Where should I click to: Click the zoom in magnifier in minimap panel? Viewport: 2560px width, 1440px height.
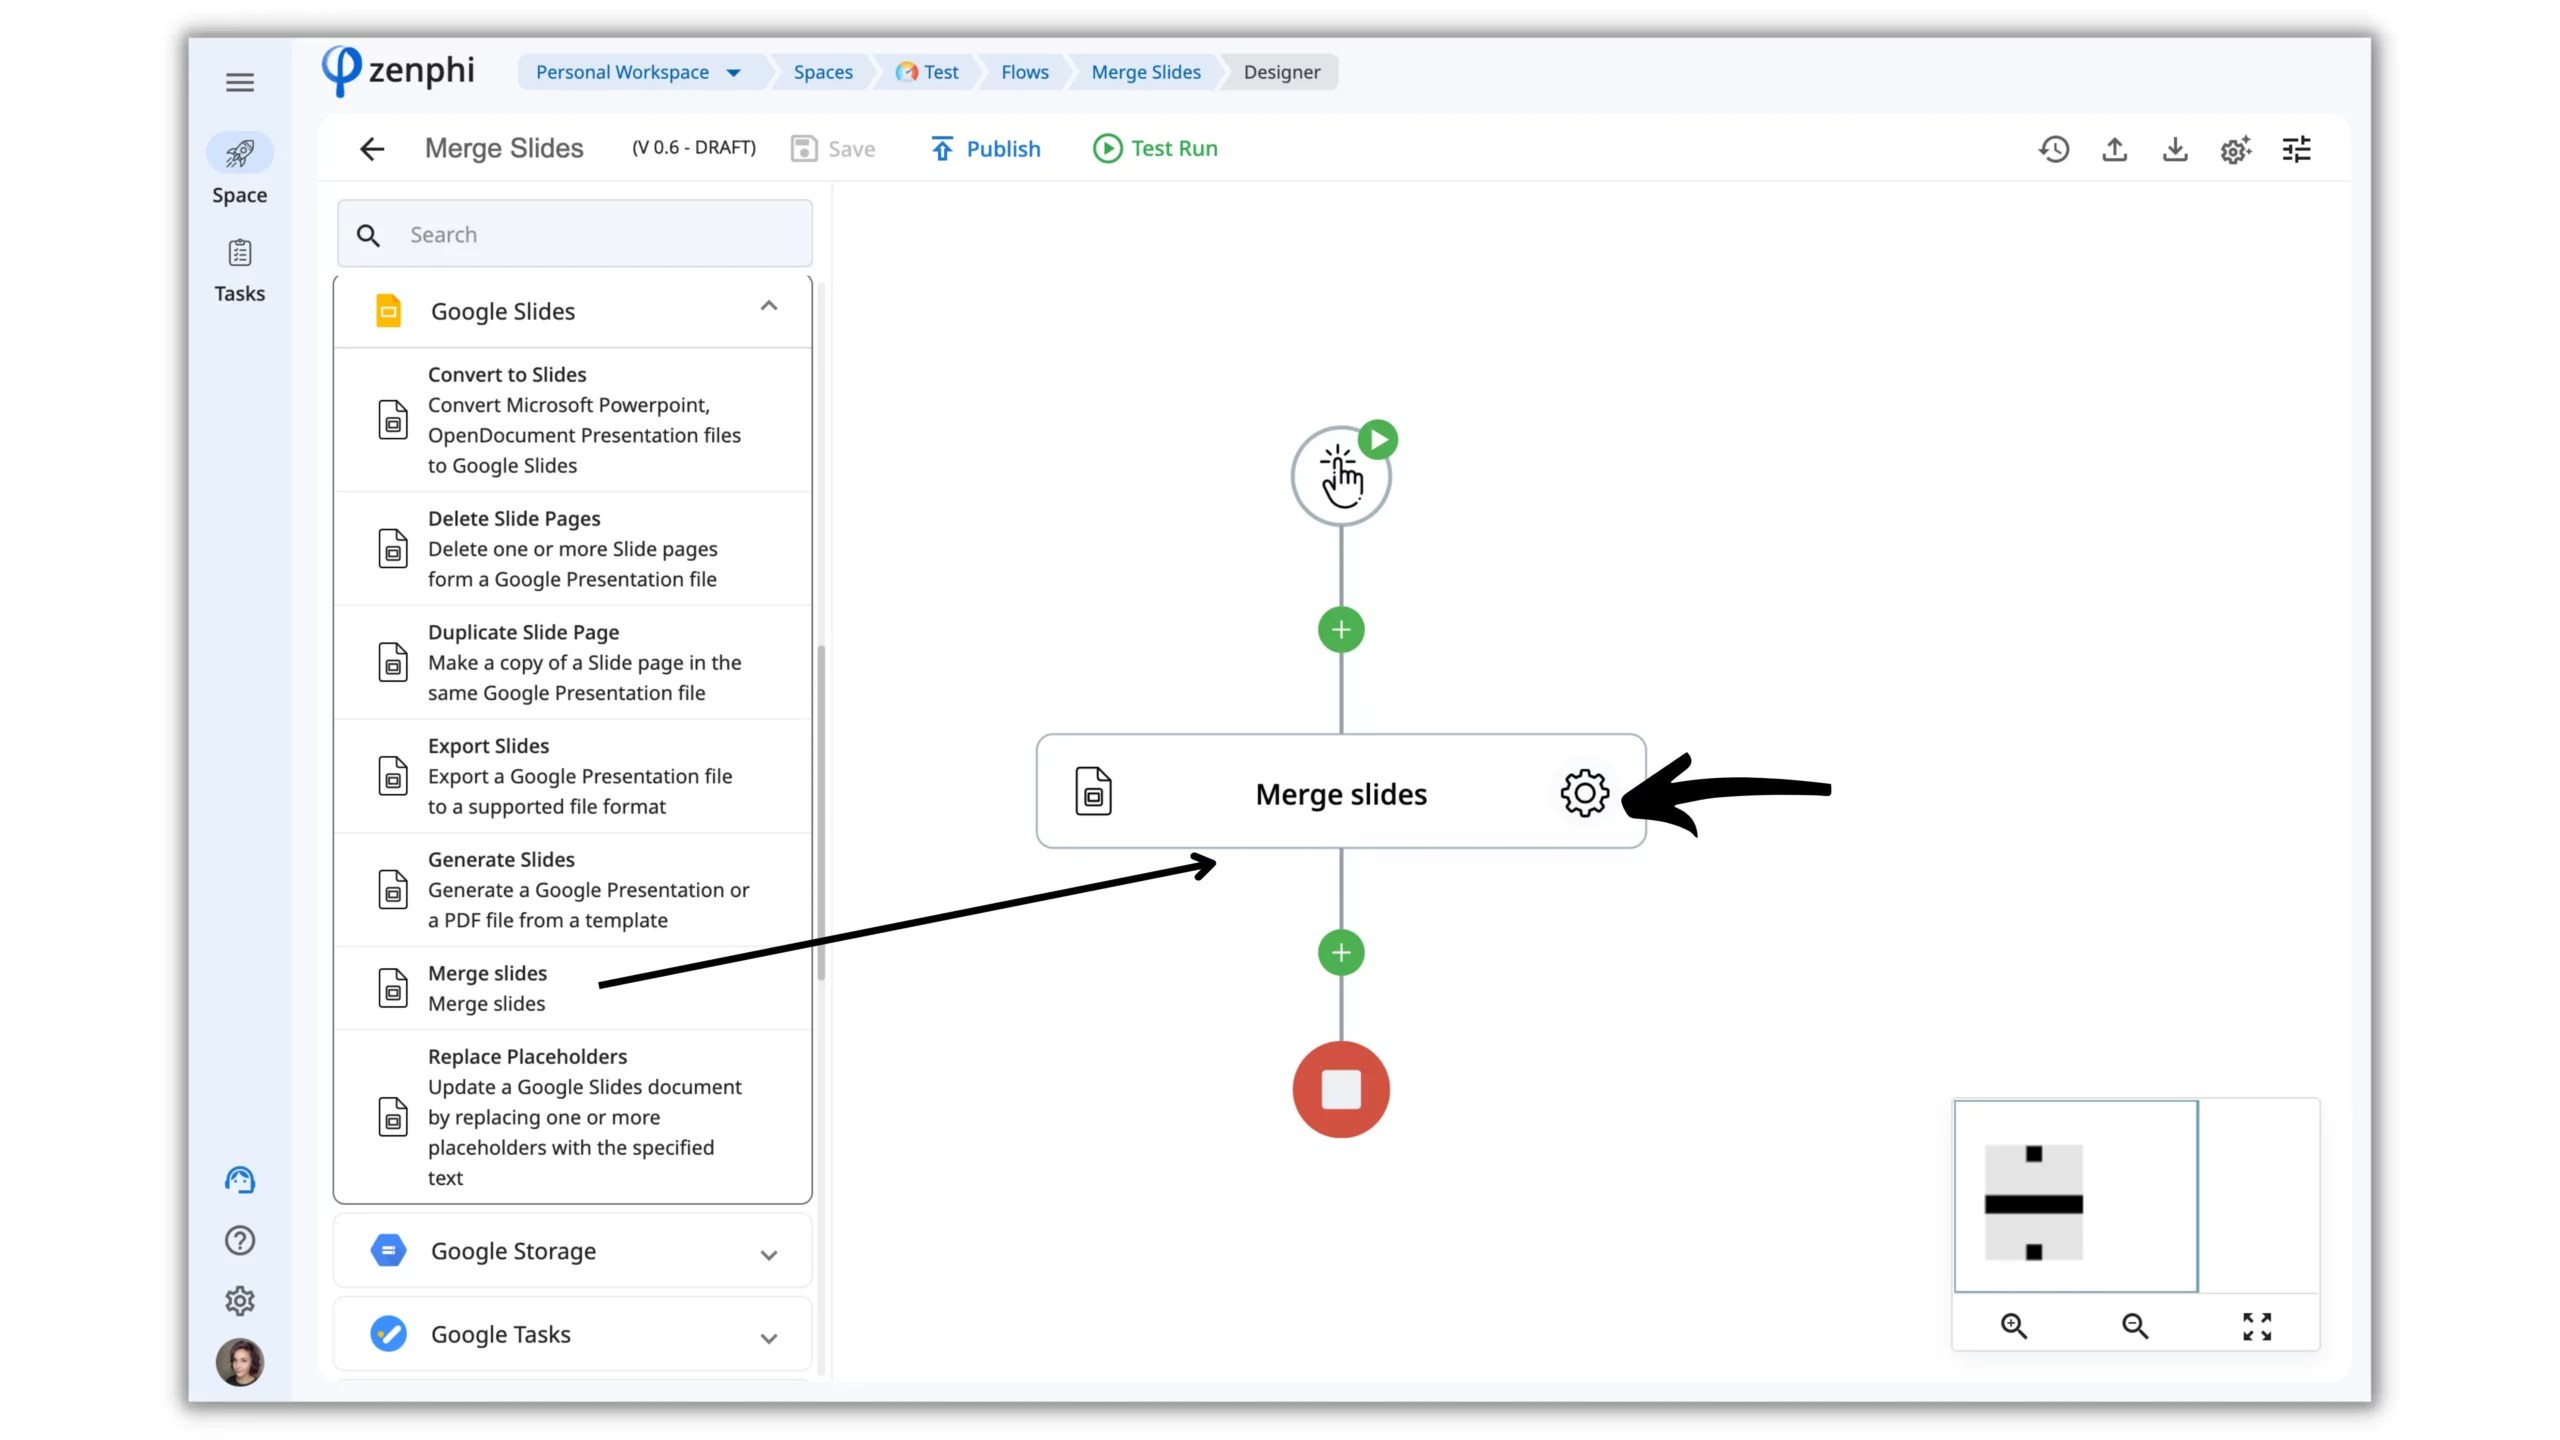(x=2013, y=1326)
